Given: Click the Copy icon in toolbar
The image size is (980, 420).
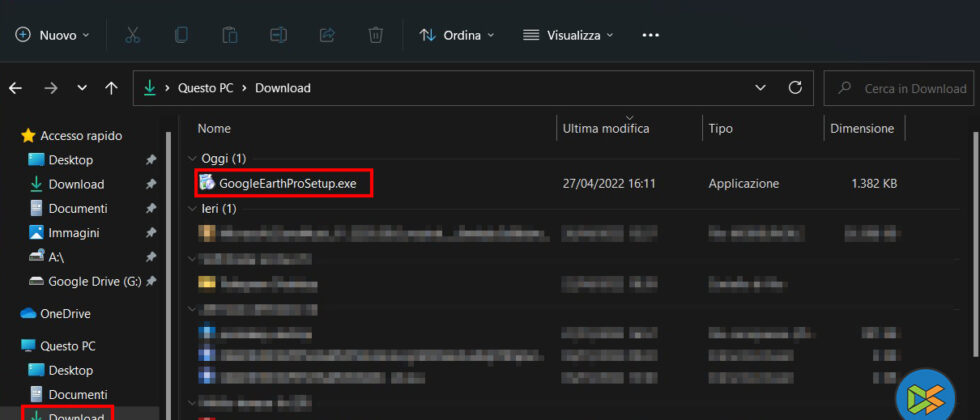Looking at the screenshot, I should 181,35.
